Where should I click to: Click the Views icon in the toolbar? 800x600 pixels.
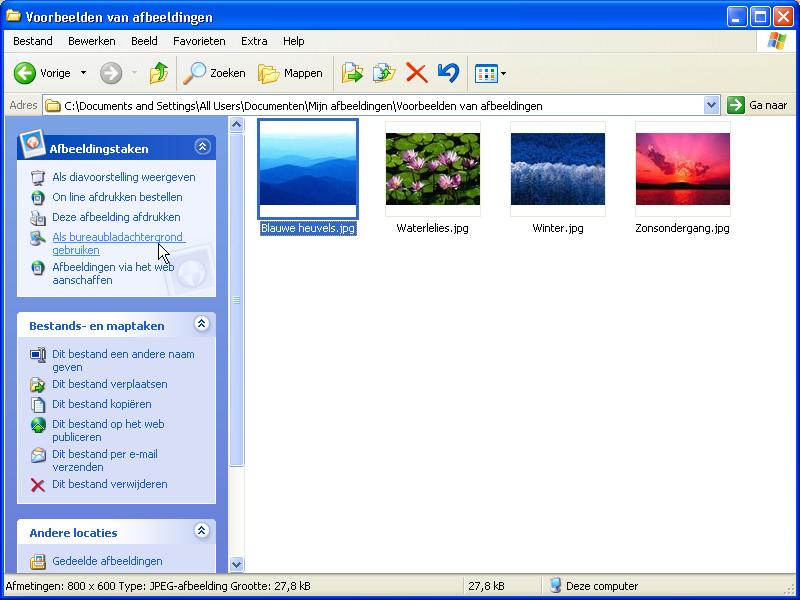pos(489,72)
